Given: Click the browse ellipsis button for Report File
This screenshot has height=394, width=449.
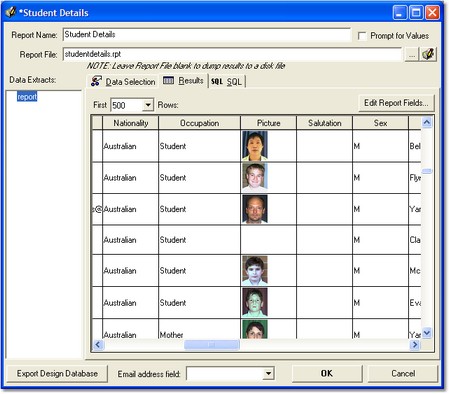Looking at the screenshot, I should 412,55.
